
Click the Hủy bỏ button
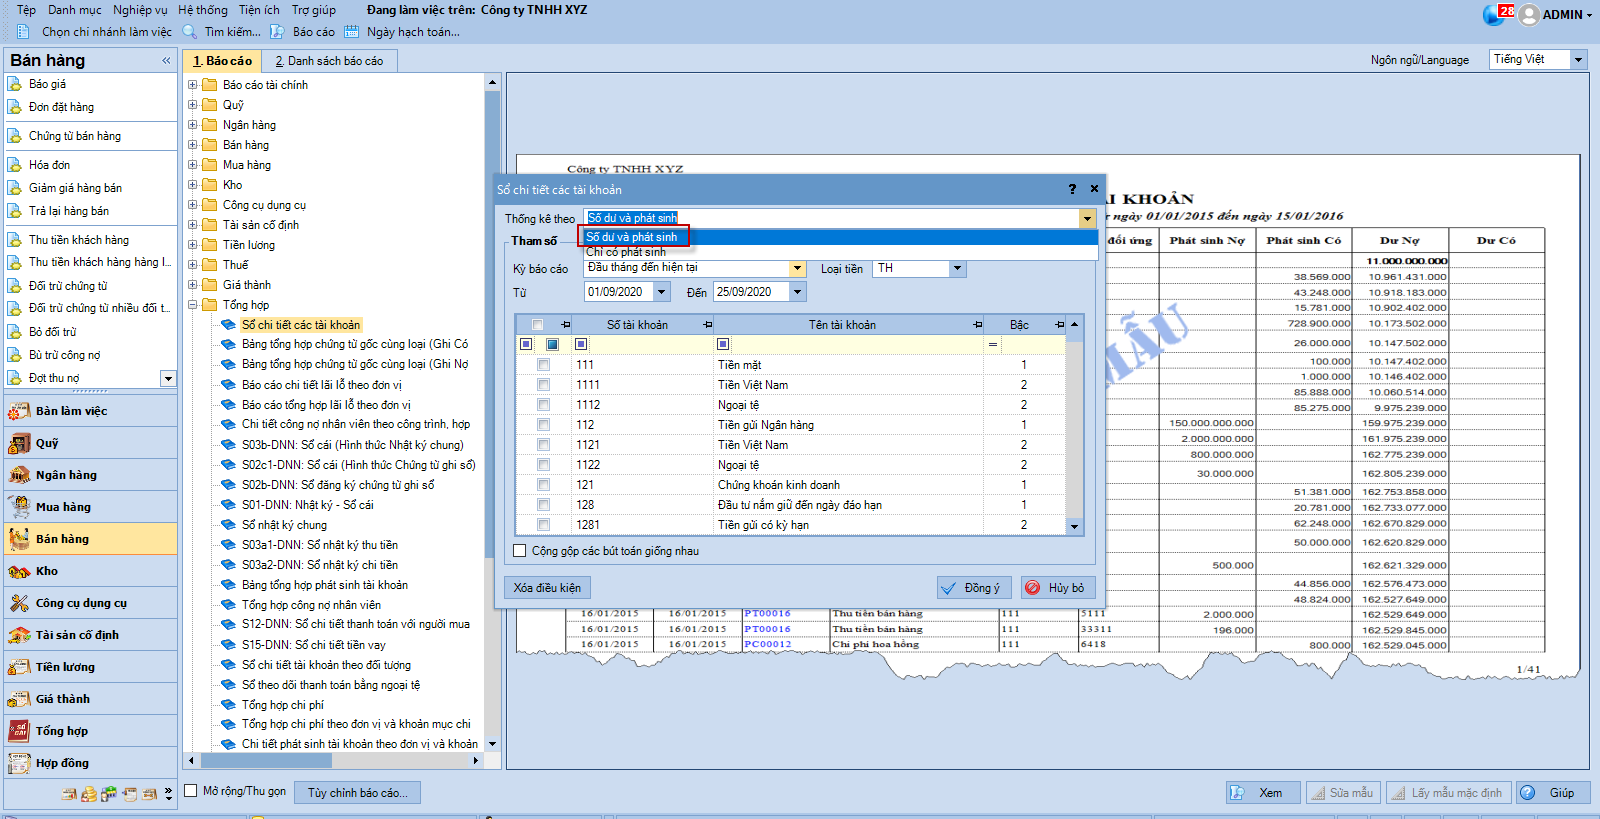click(x=1057, y=588)
